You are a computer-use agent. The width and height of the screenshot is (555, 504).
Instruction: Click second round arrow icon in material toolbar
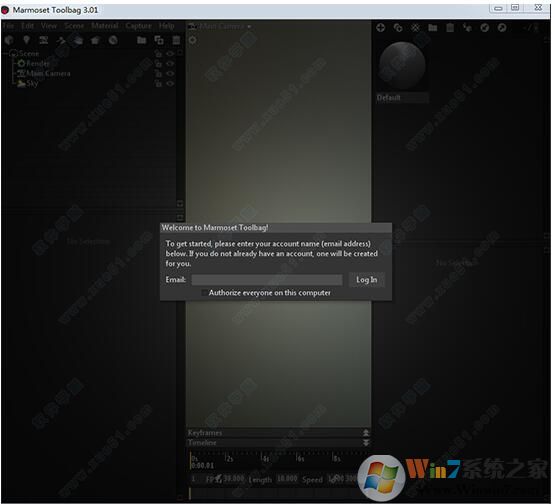click(x=502, y=28)
